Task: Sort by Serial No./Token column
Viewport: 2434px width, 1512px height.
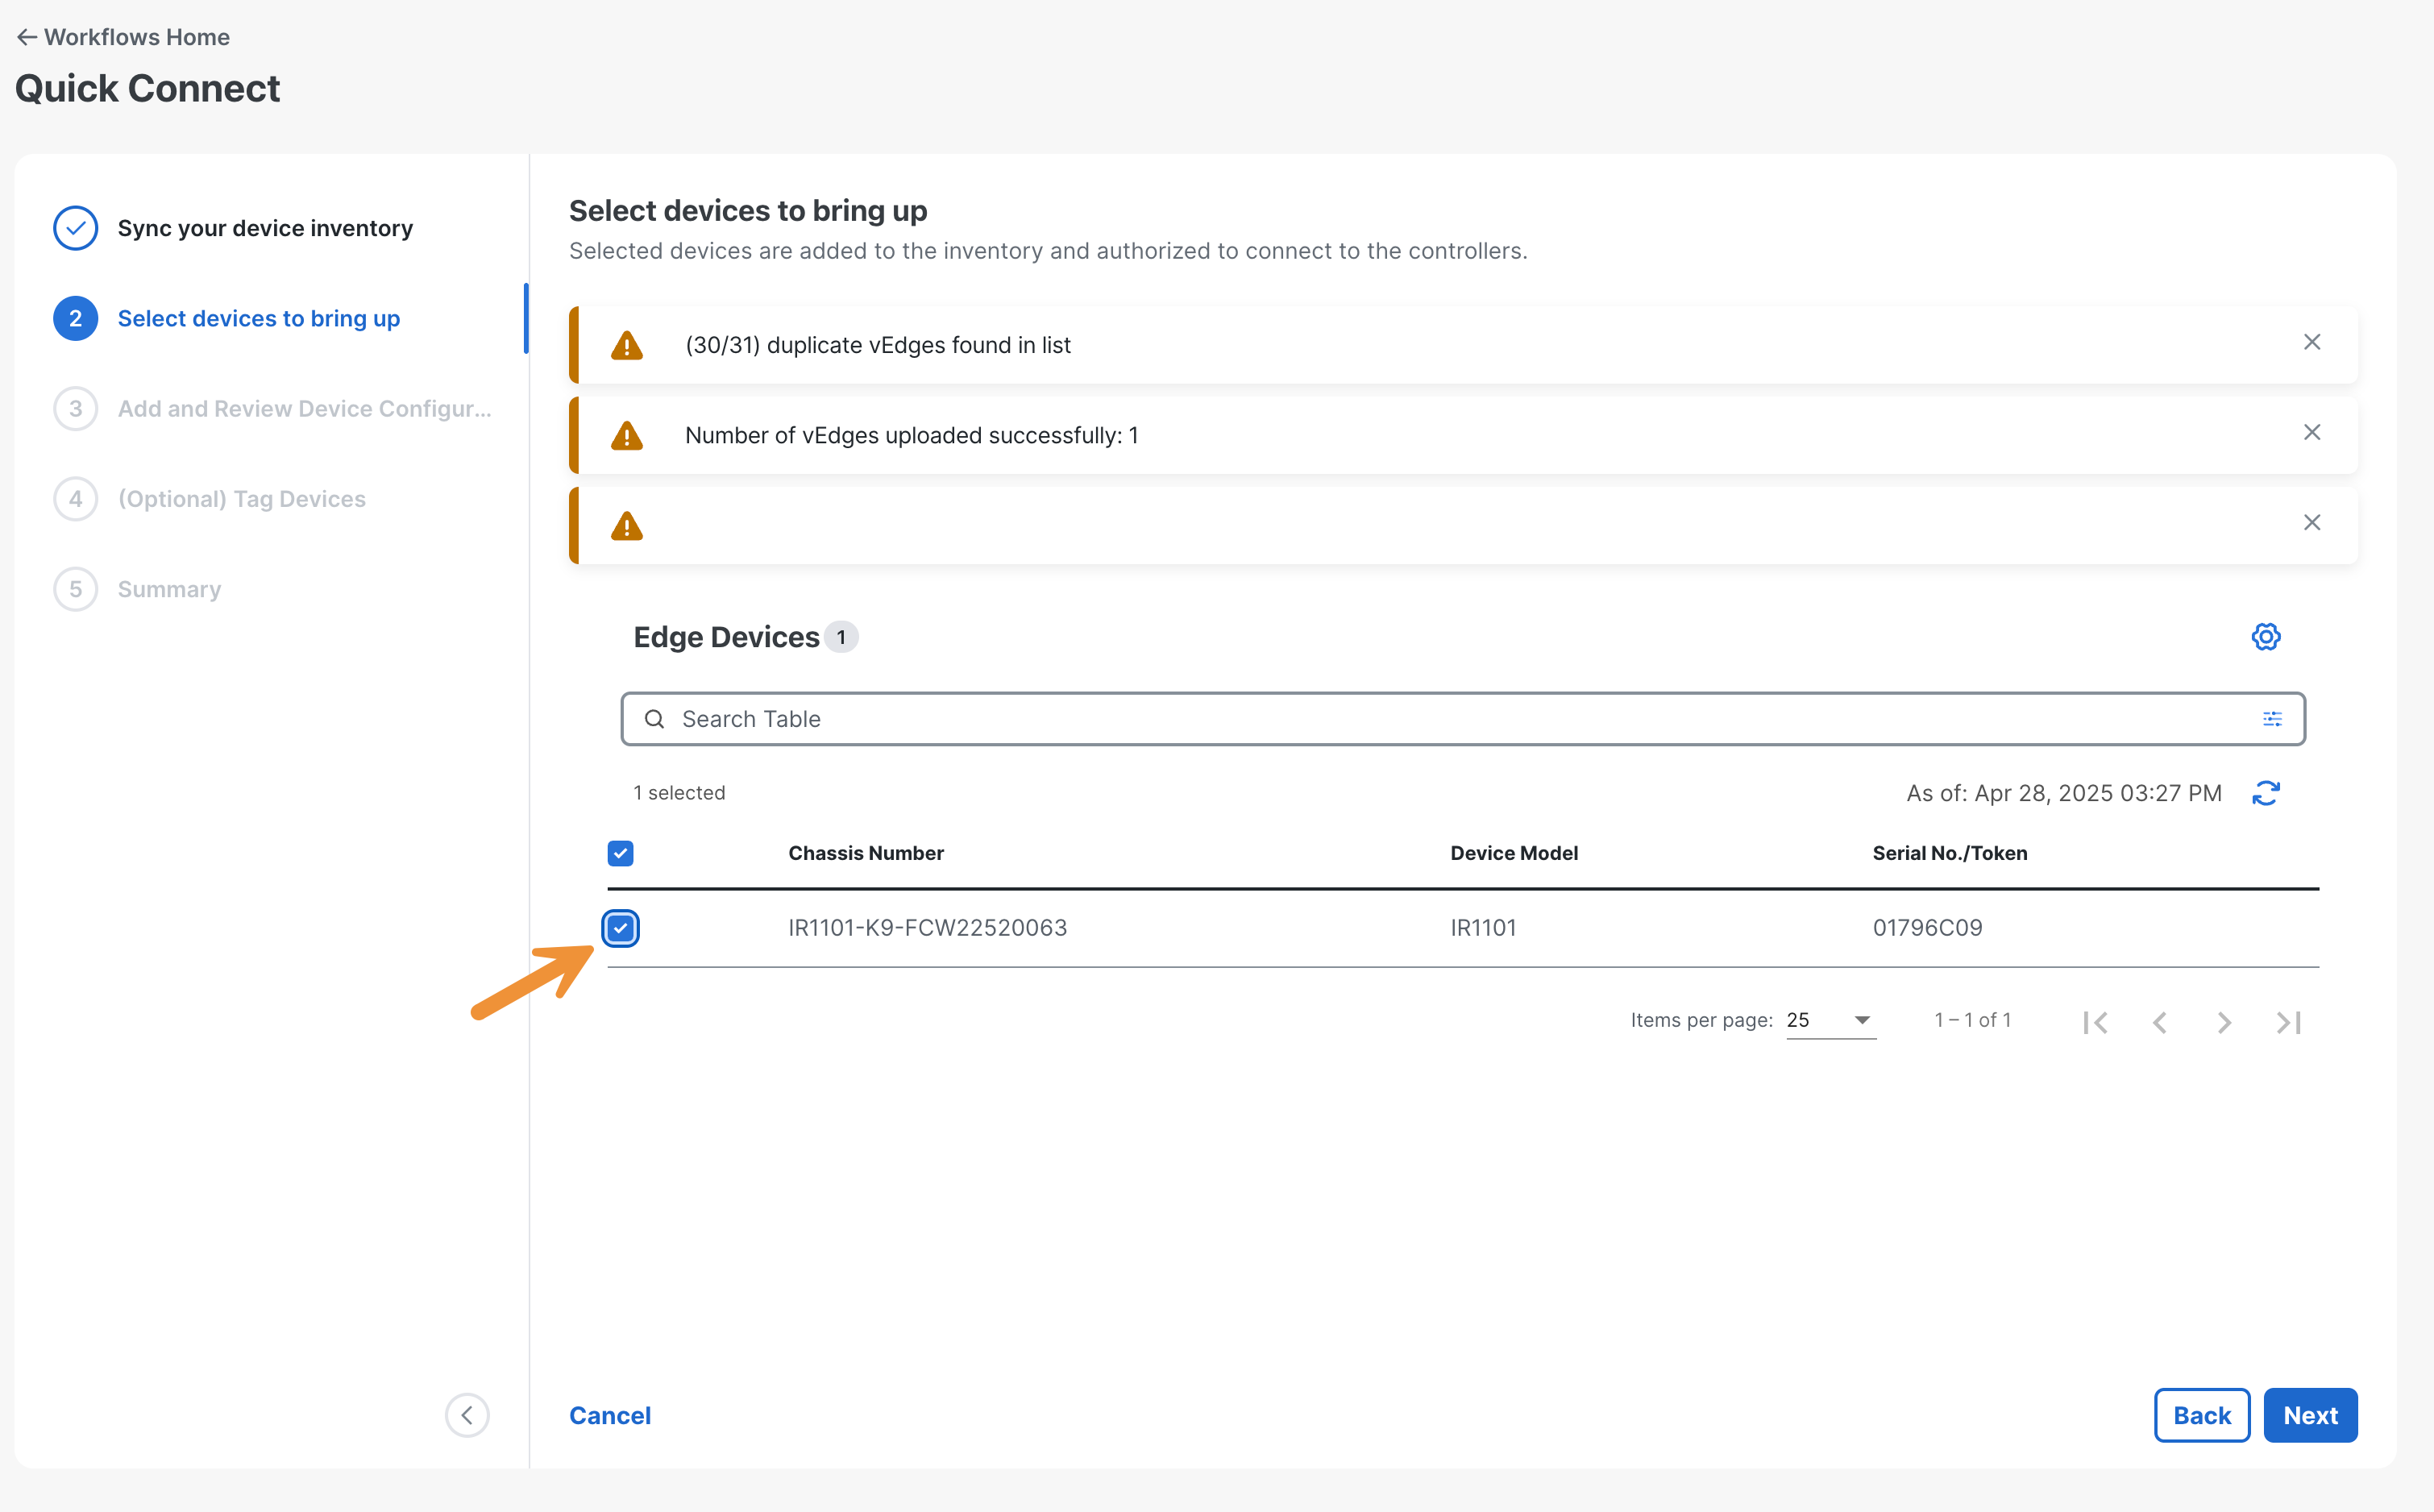Action: pos(1950,853)
